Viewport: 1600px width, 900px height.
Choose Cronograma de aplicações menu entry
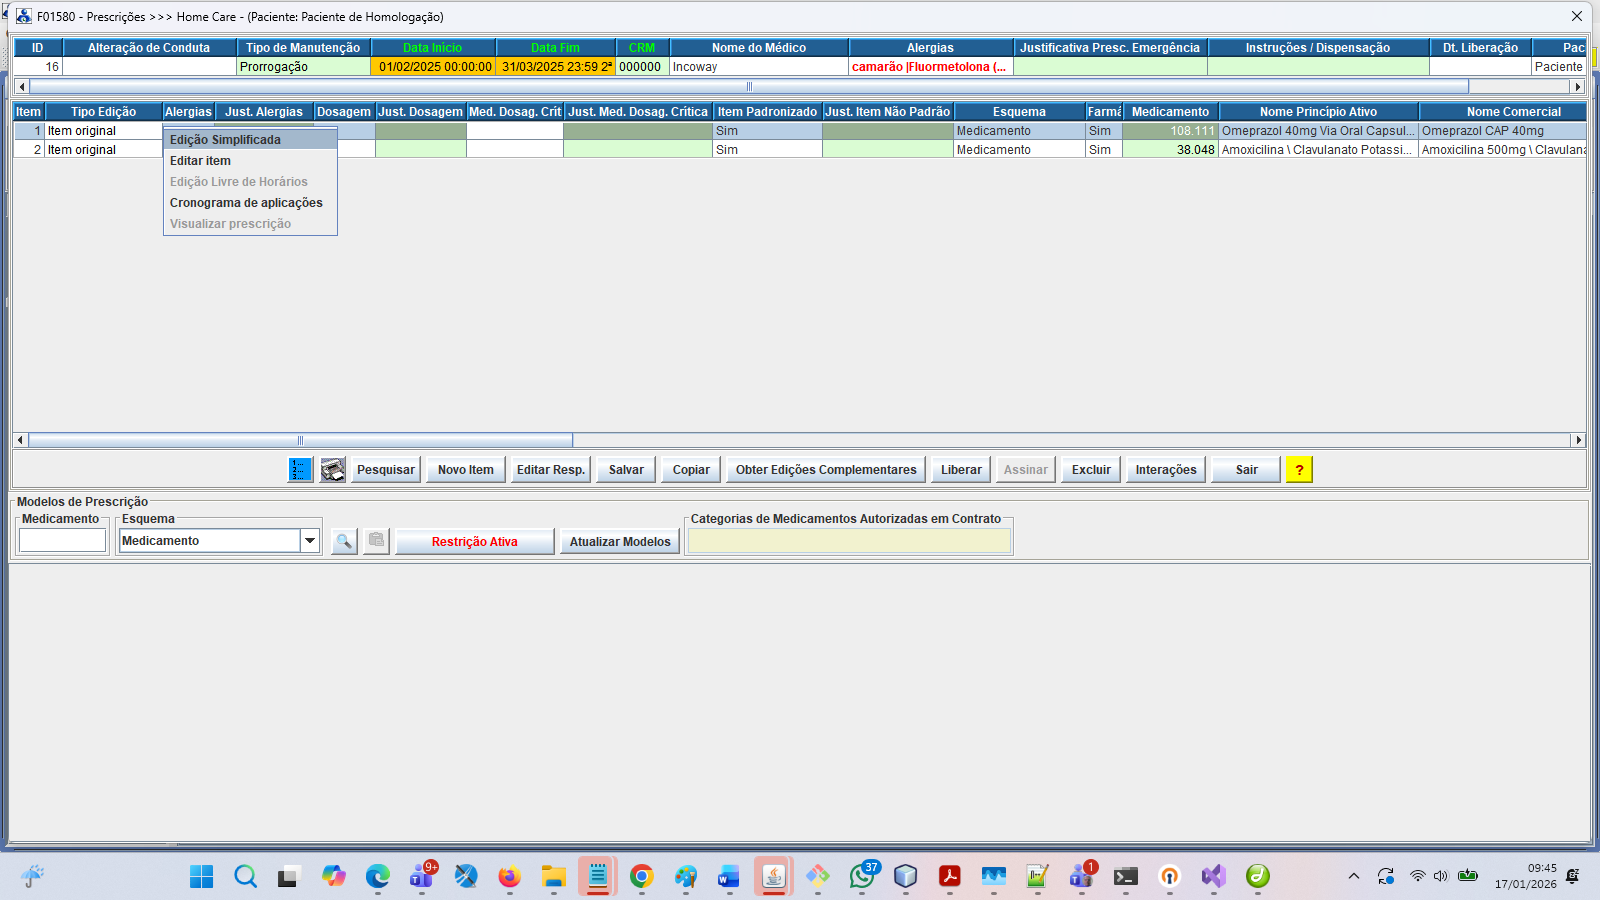[246, 203]
